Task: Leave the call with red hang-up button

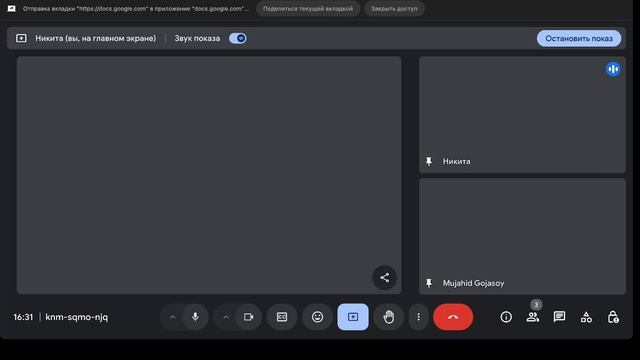Action: tap(453, 317)
